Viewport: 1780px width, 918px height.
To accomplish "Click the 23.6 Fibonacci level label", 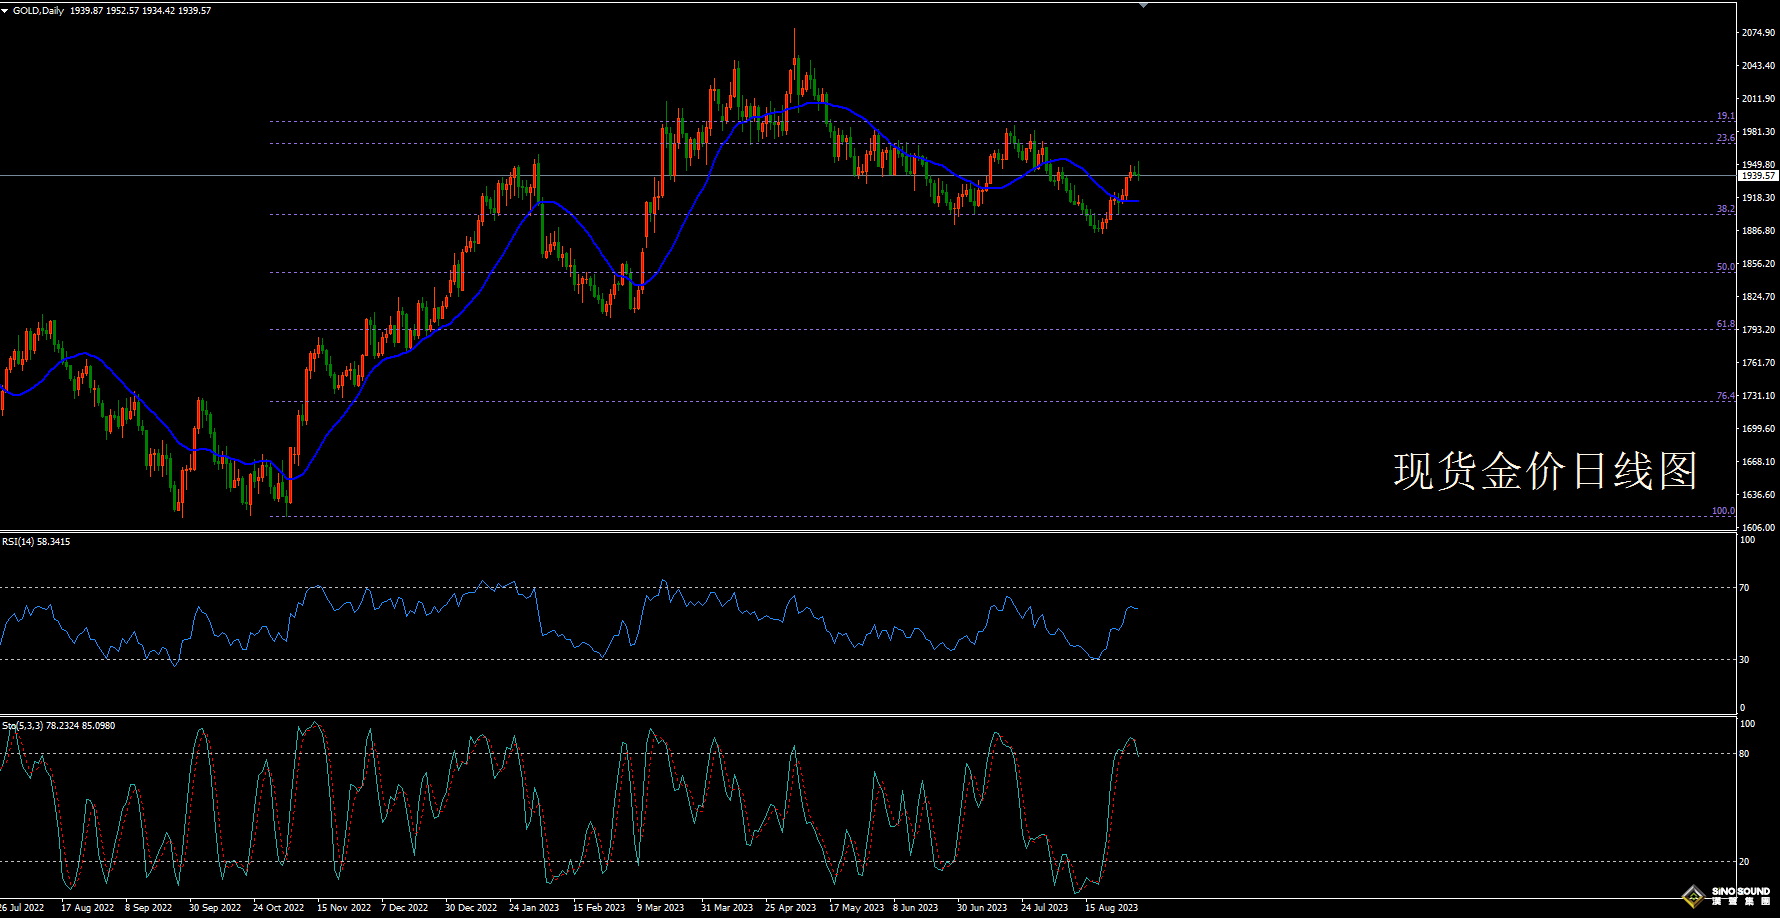I will (x=1725, y=138).
